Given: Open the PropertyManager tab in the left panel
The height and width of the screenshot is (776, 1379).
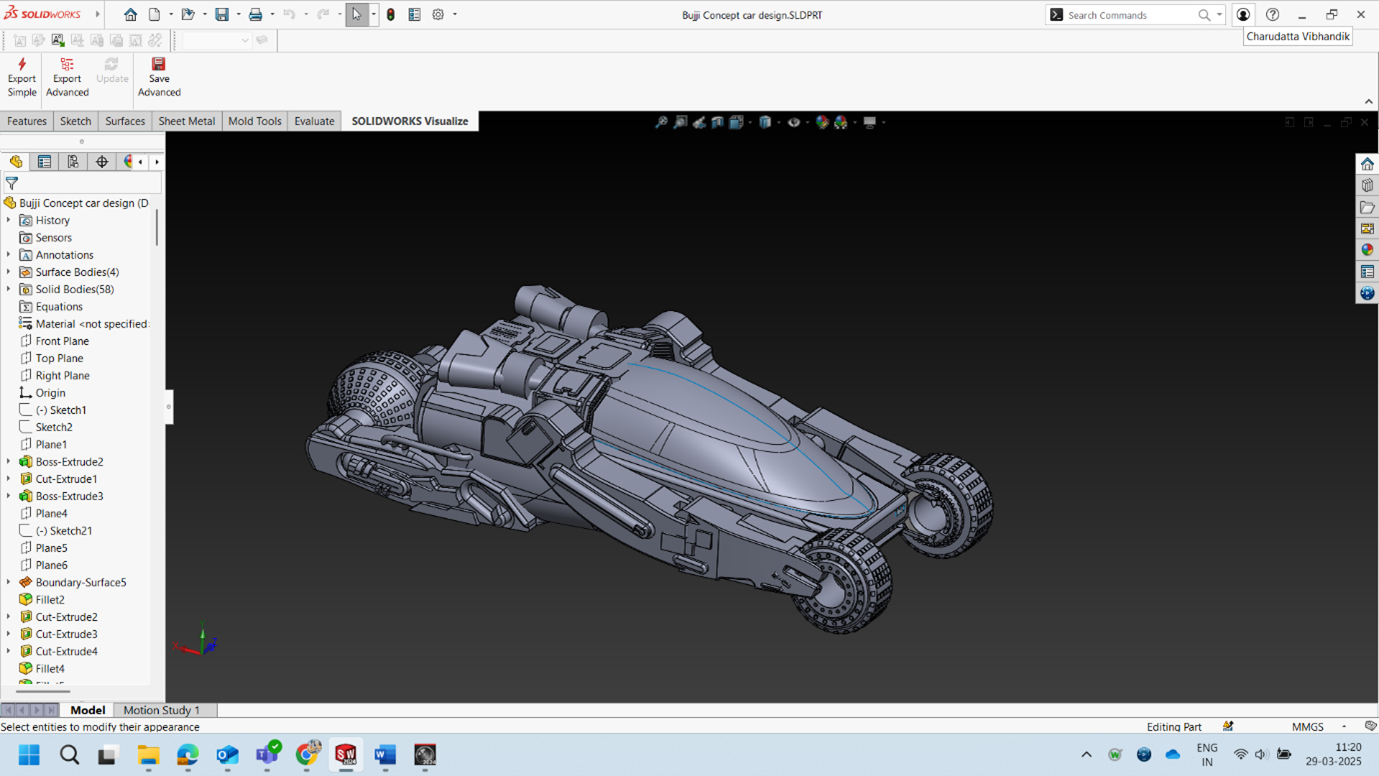Looking at the screenshot, I should (x=44, y=162).
